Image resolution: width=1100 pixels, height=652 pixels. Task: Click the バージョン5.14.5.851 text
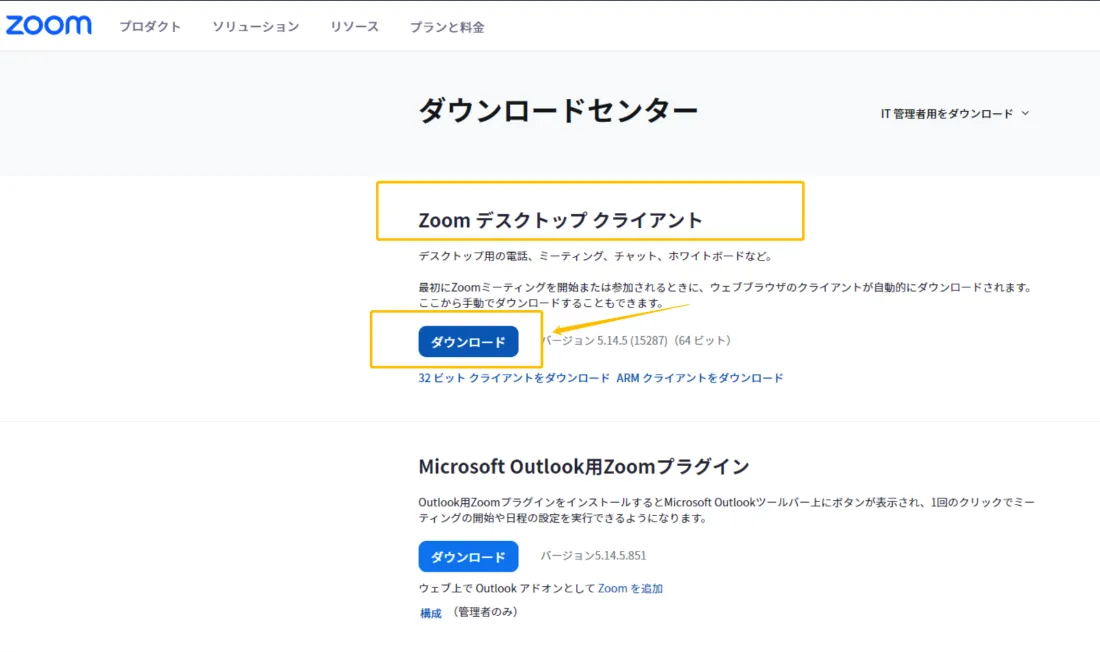pos(593,555)
